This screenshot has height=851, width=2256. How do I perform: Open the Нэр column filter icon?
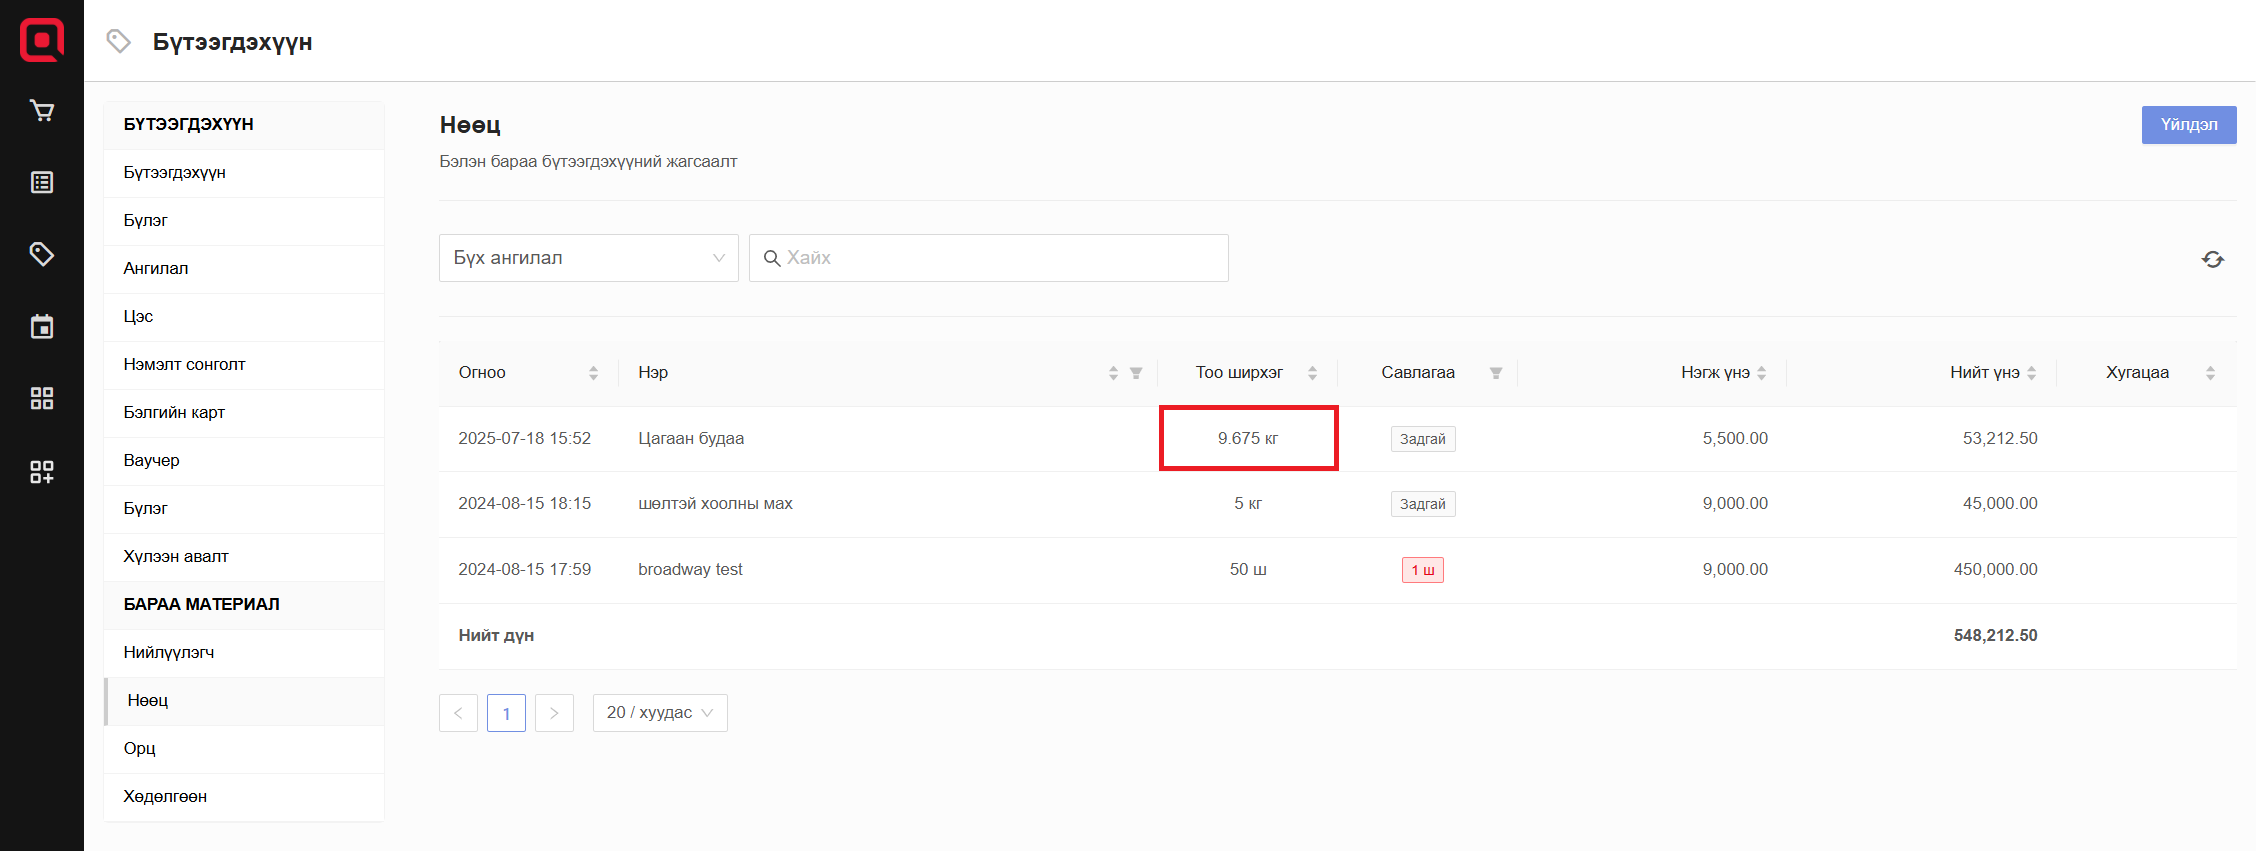click(x=1136, y=373)
